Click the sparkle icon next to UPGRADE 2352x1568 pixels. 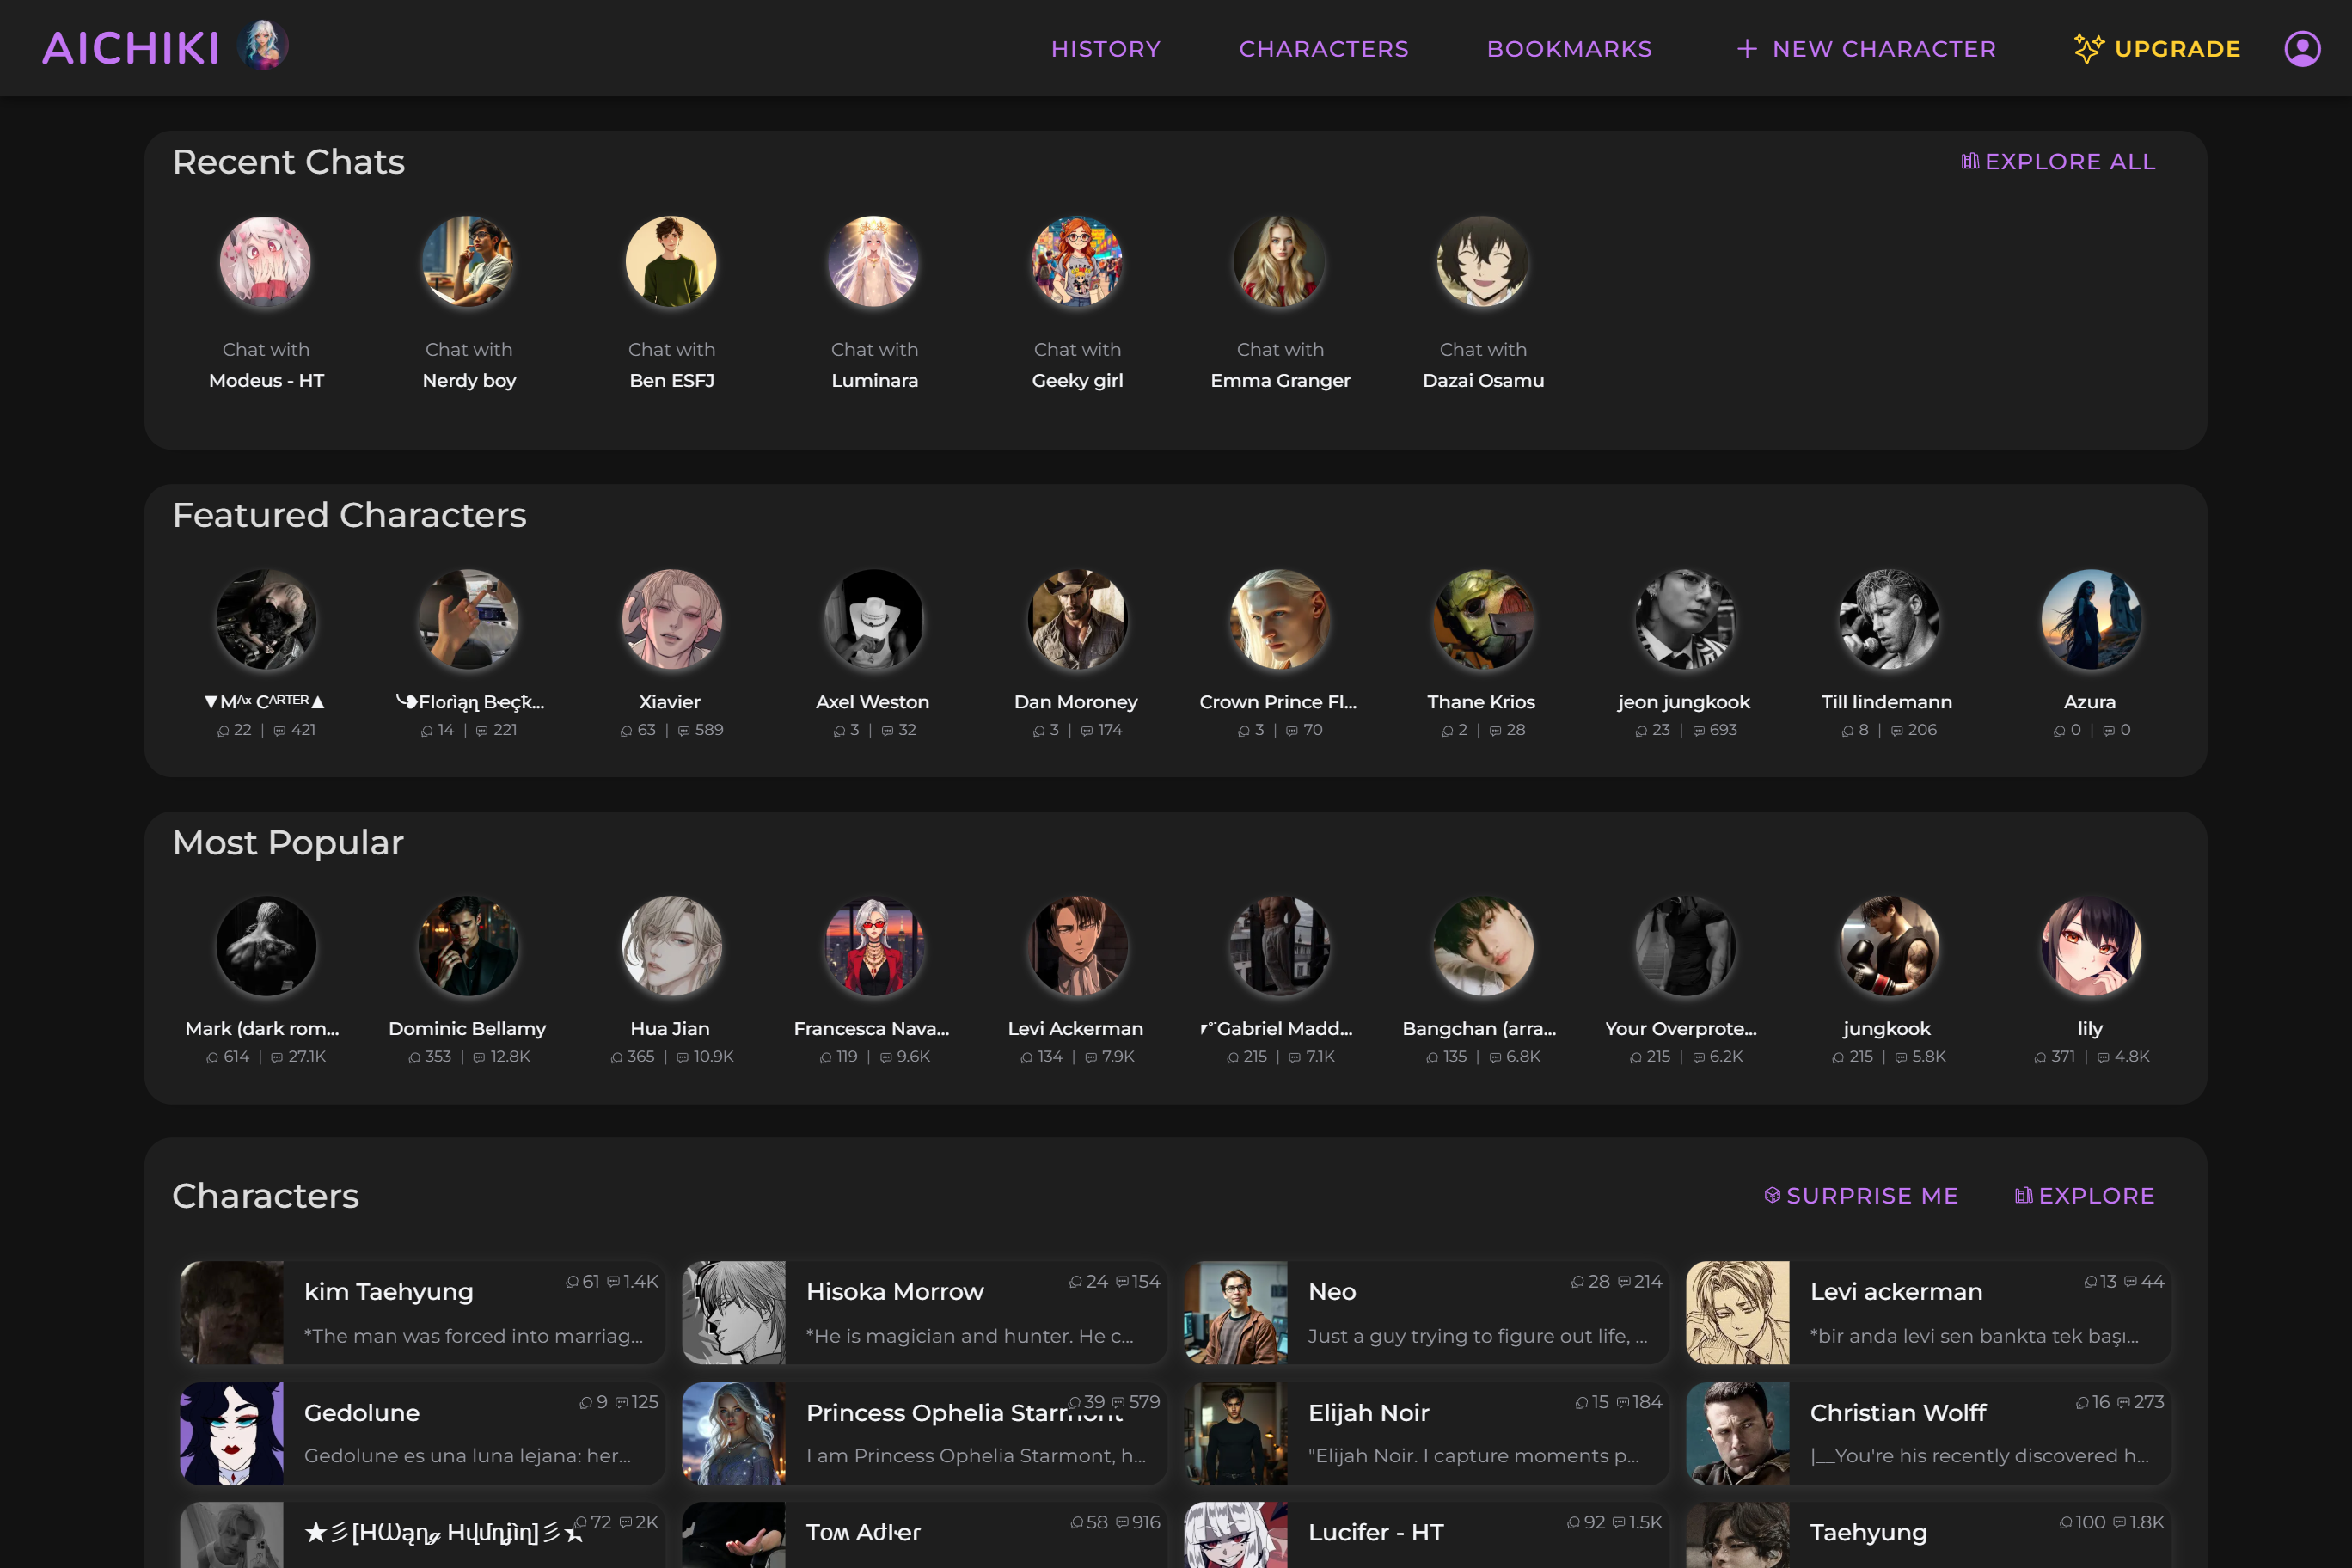click(x=2090, y=48)
